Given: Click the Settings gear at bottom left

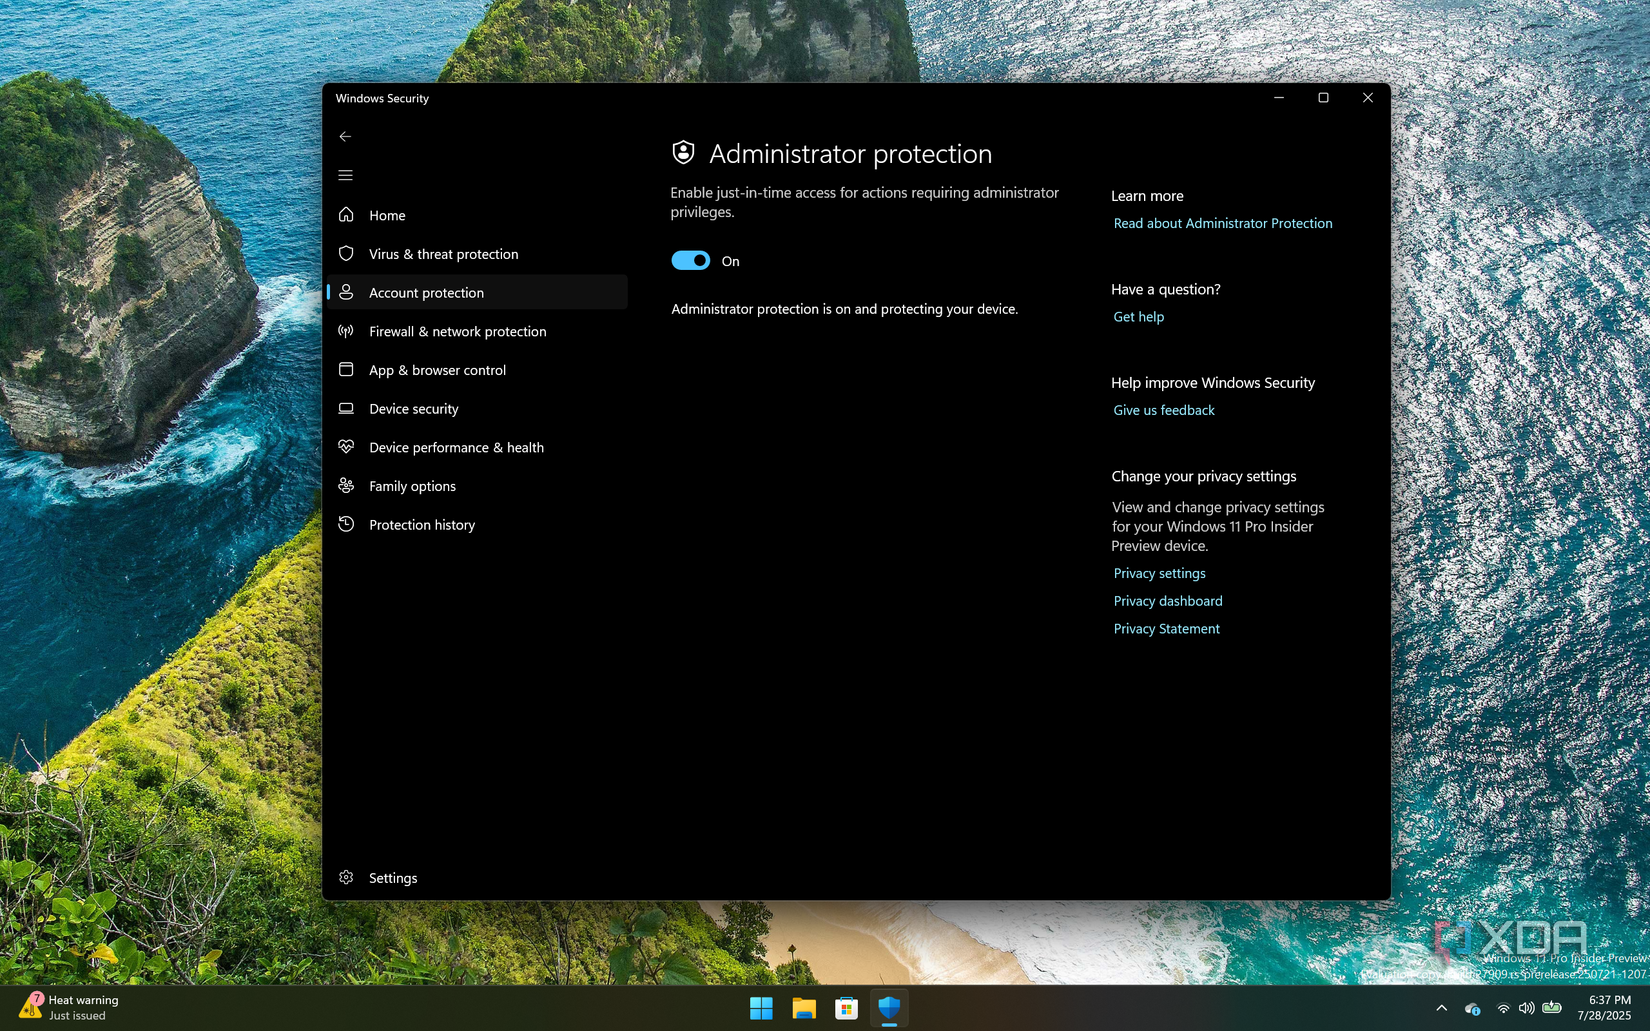Looking at the screenshot, I should click(345, 877).
